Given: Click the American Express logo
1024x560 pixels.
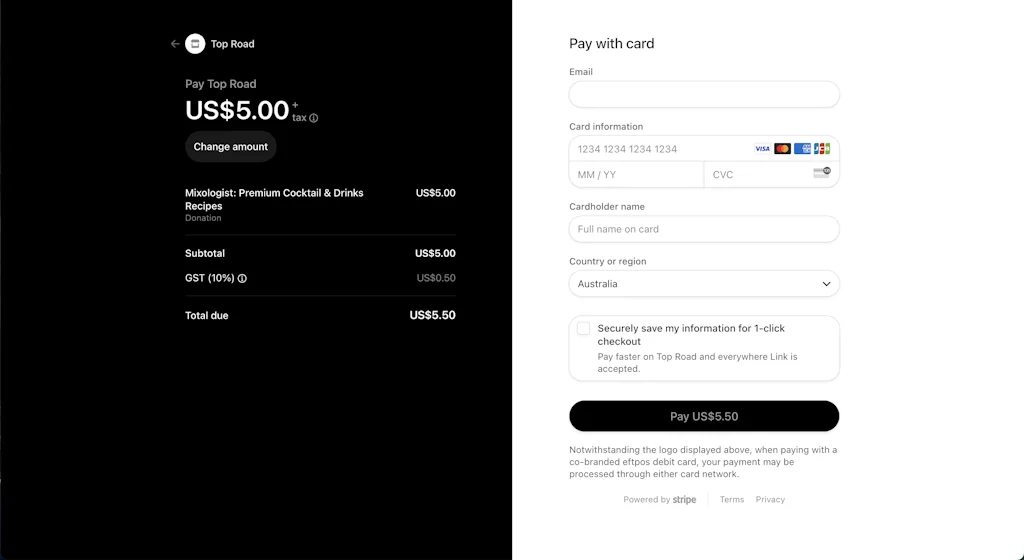Looking at the screenshot, I should tap(802, 149).
